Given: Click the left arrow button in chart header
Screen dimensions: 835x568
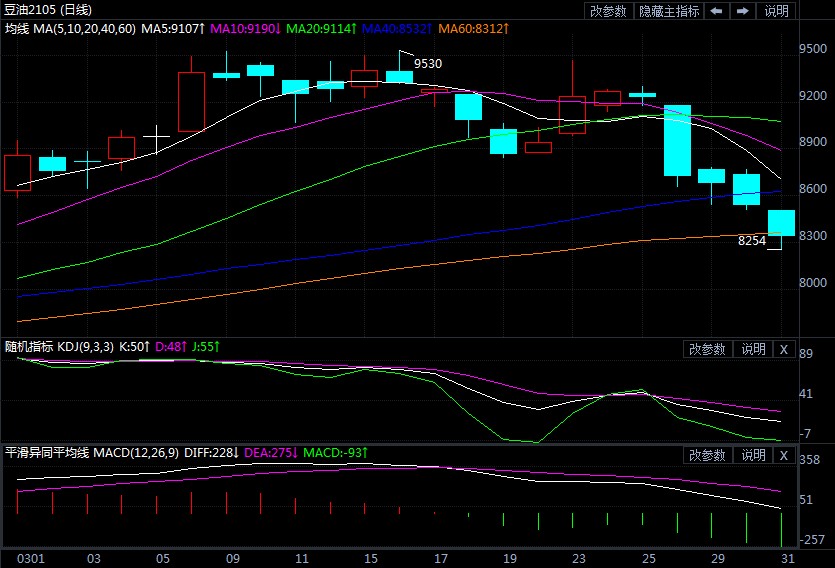Looking at the screenshot, I should [716, 11].
